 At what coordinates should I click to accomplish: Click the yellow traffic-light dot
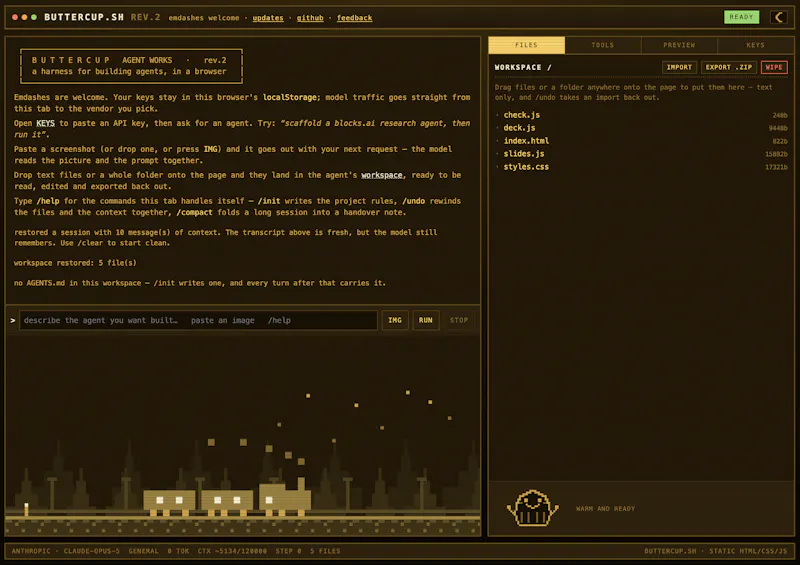(24, 17)
